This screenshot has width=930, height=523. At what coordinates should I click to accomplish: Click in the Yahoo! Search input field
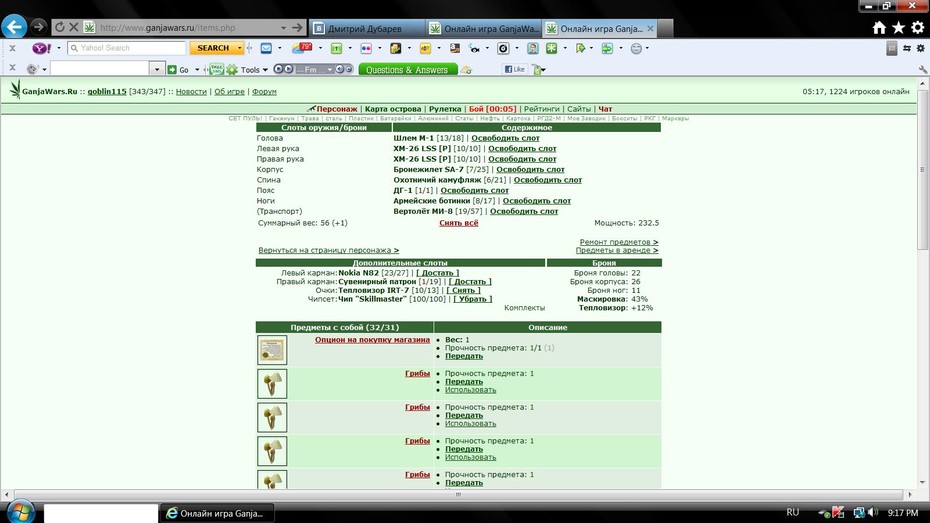[127, 48]
